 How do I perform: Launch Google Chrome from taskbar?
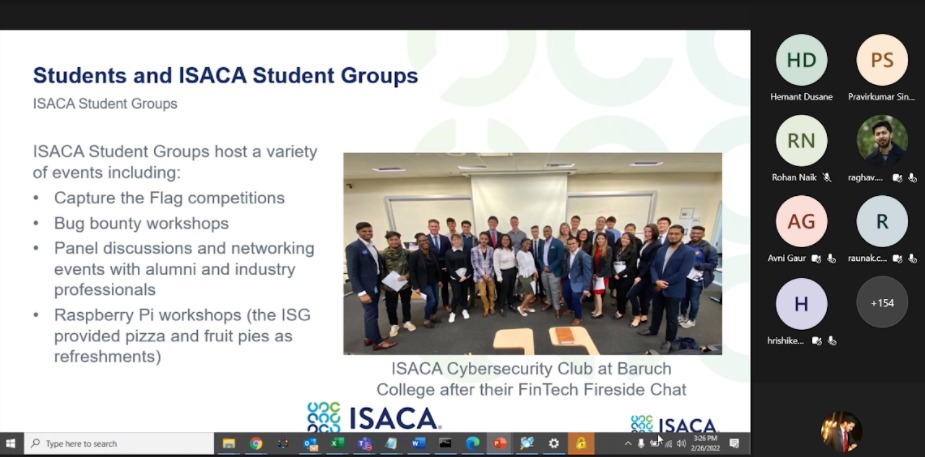click(x=256, y=443)
